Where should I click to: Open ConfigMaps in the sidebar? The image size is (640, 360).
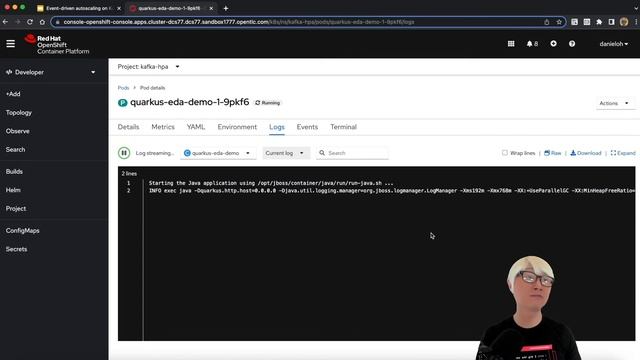[23, 231]
